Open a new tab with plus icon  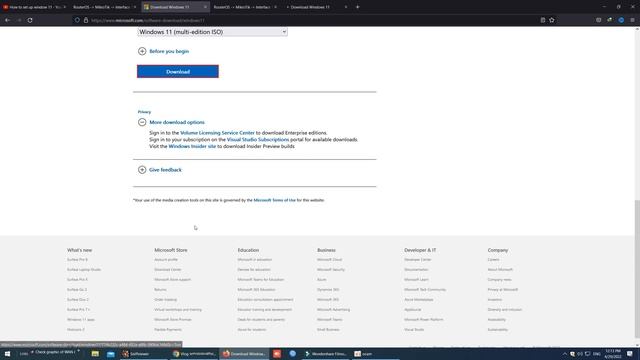(x=358, y=7)
